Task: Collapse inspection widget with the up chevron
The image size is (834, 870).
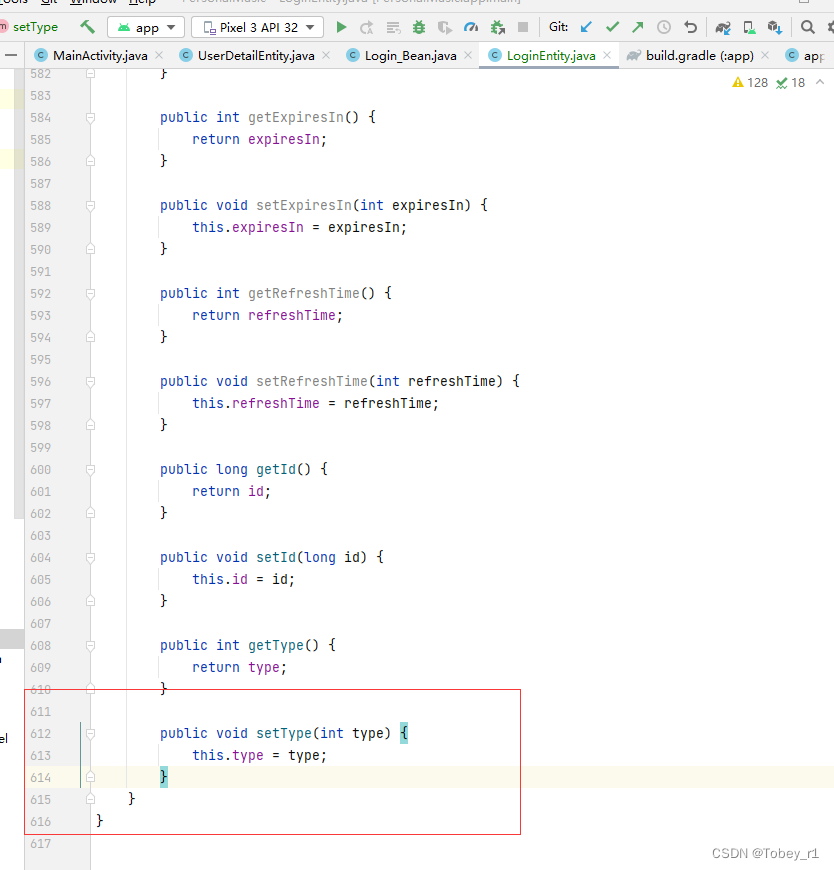Action: [820, 82]
